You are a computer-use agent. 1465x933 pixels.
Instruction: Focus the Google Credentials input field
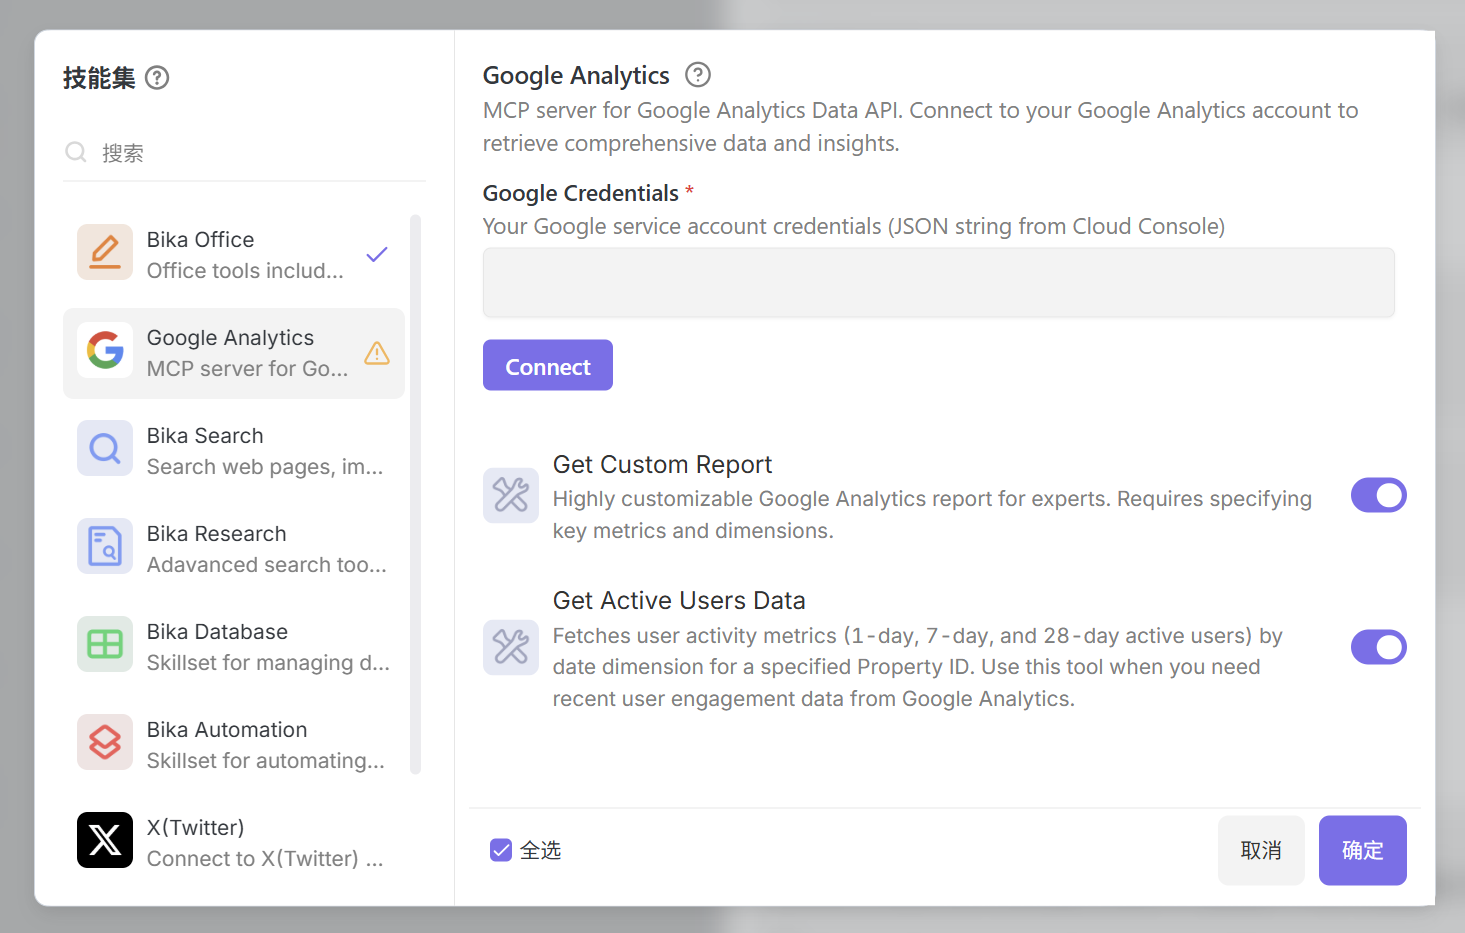coord(938,283)
